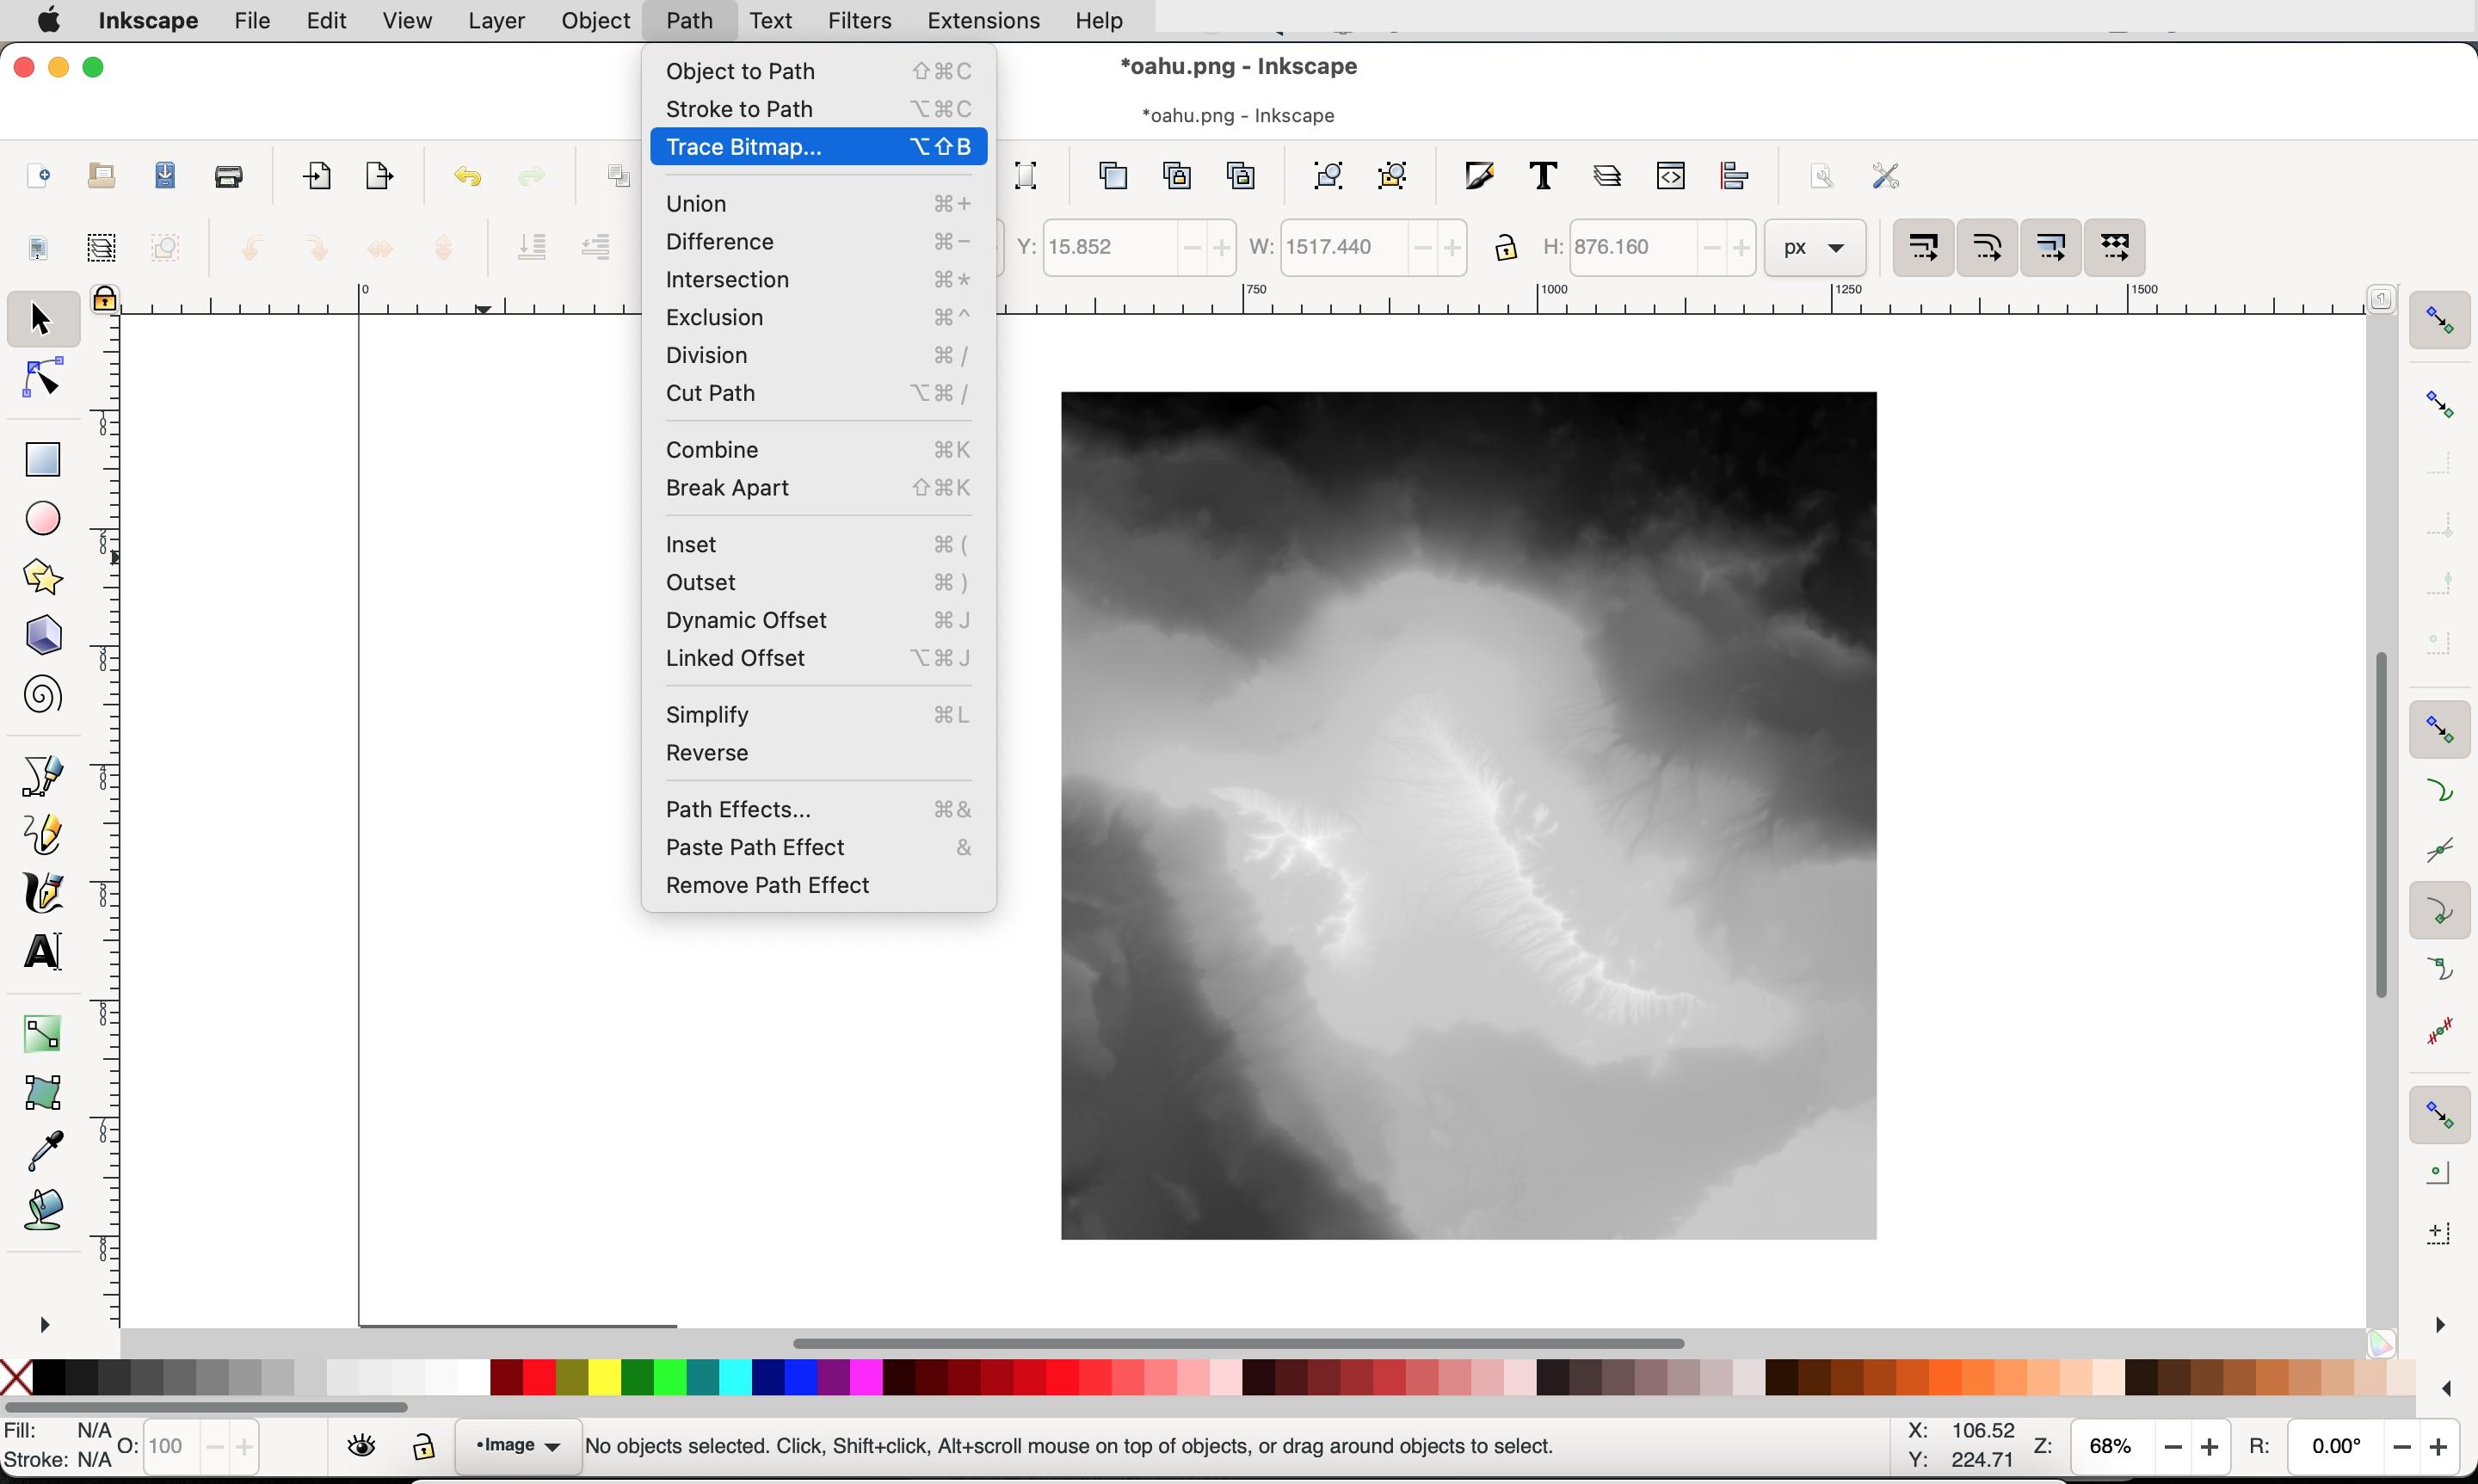Click the lock aspect ratio toggle

coord(1505,245)
